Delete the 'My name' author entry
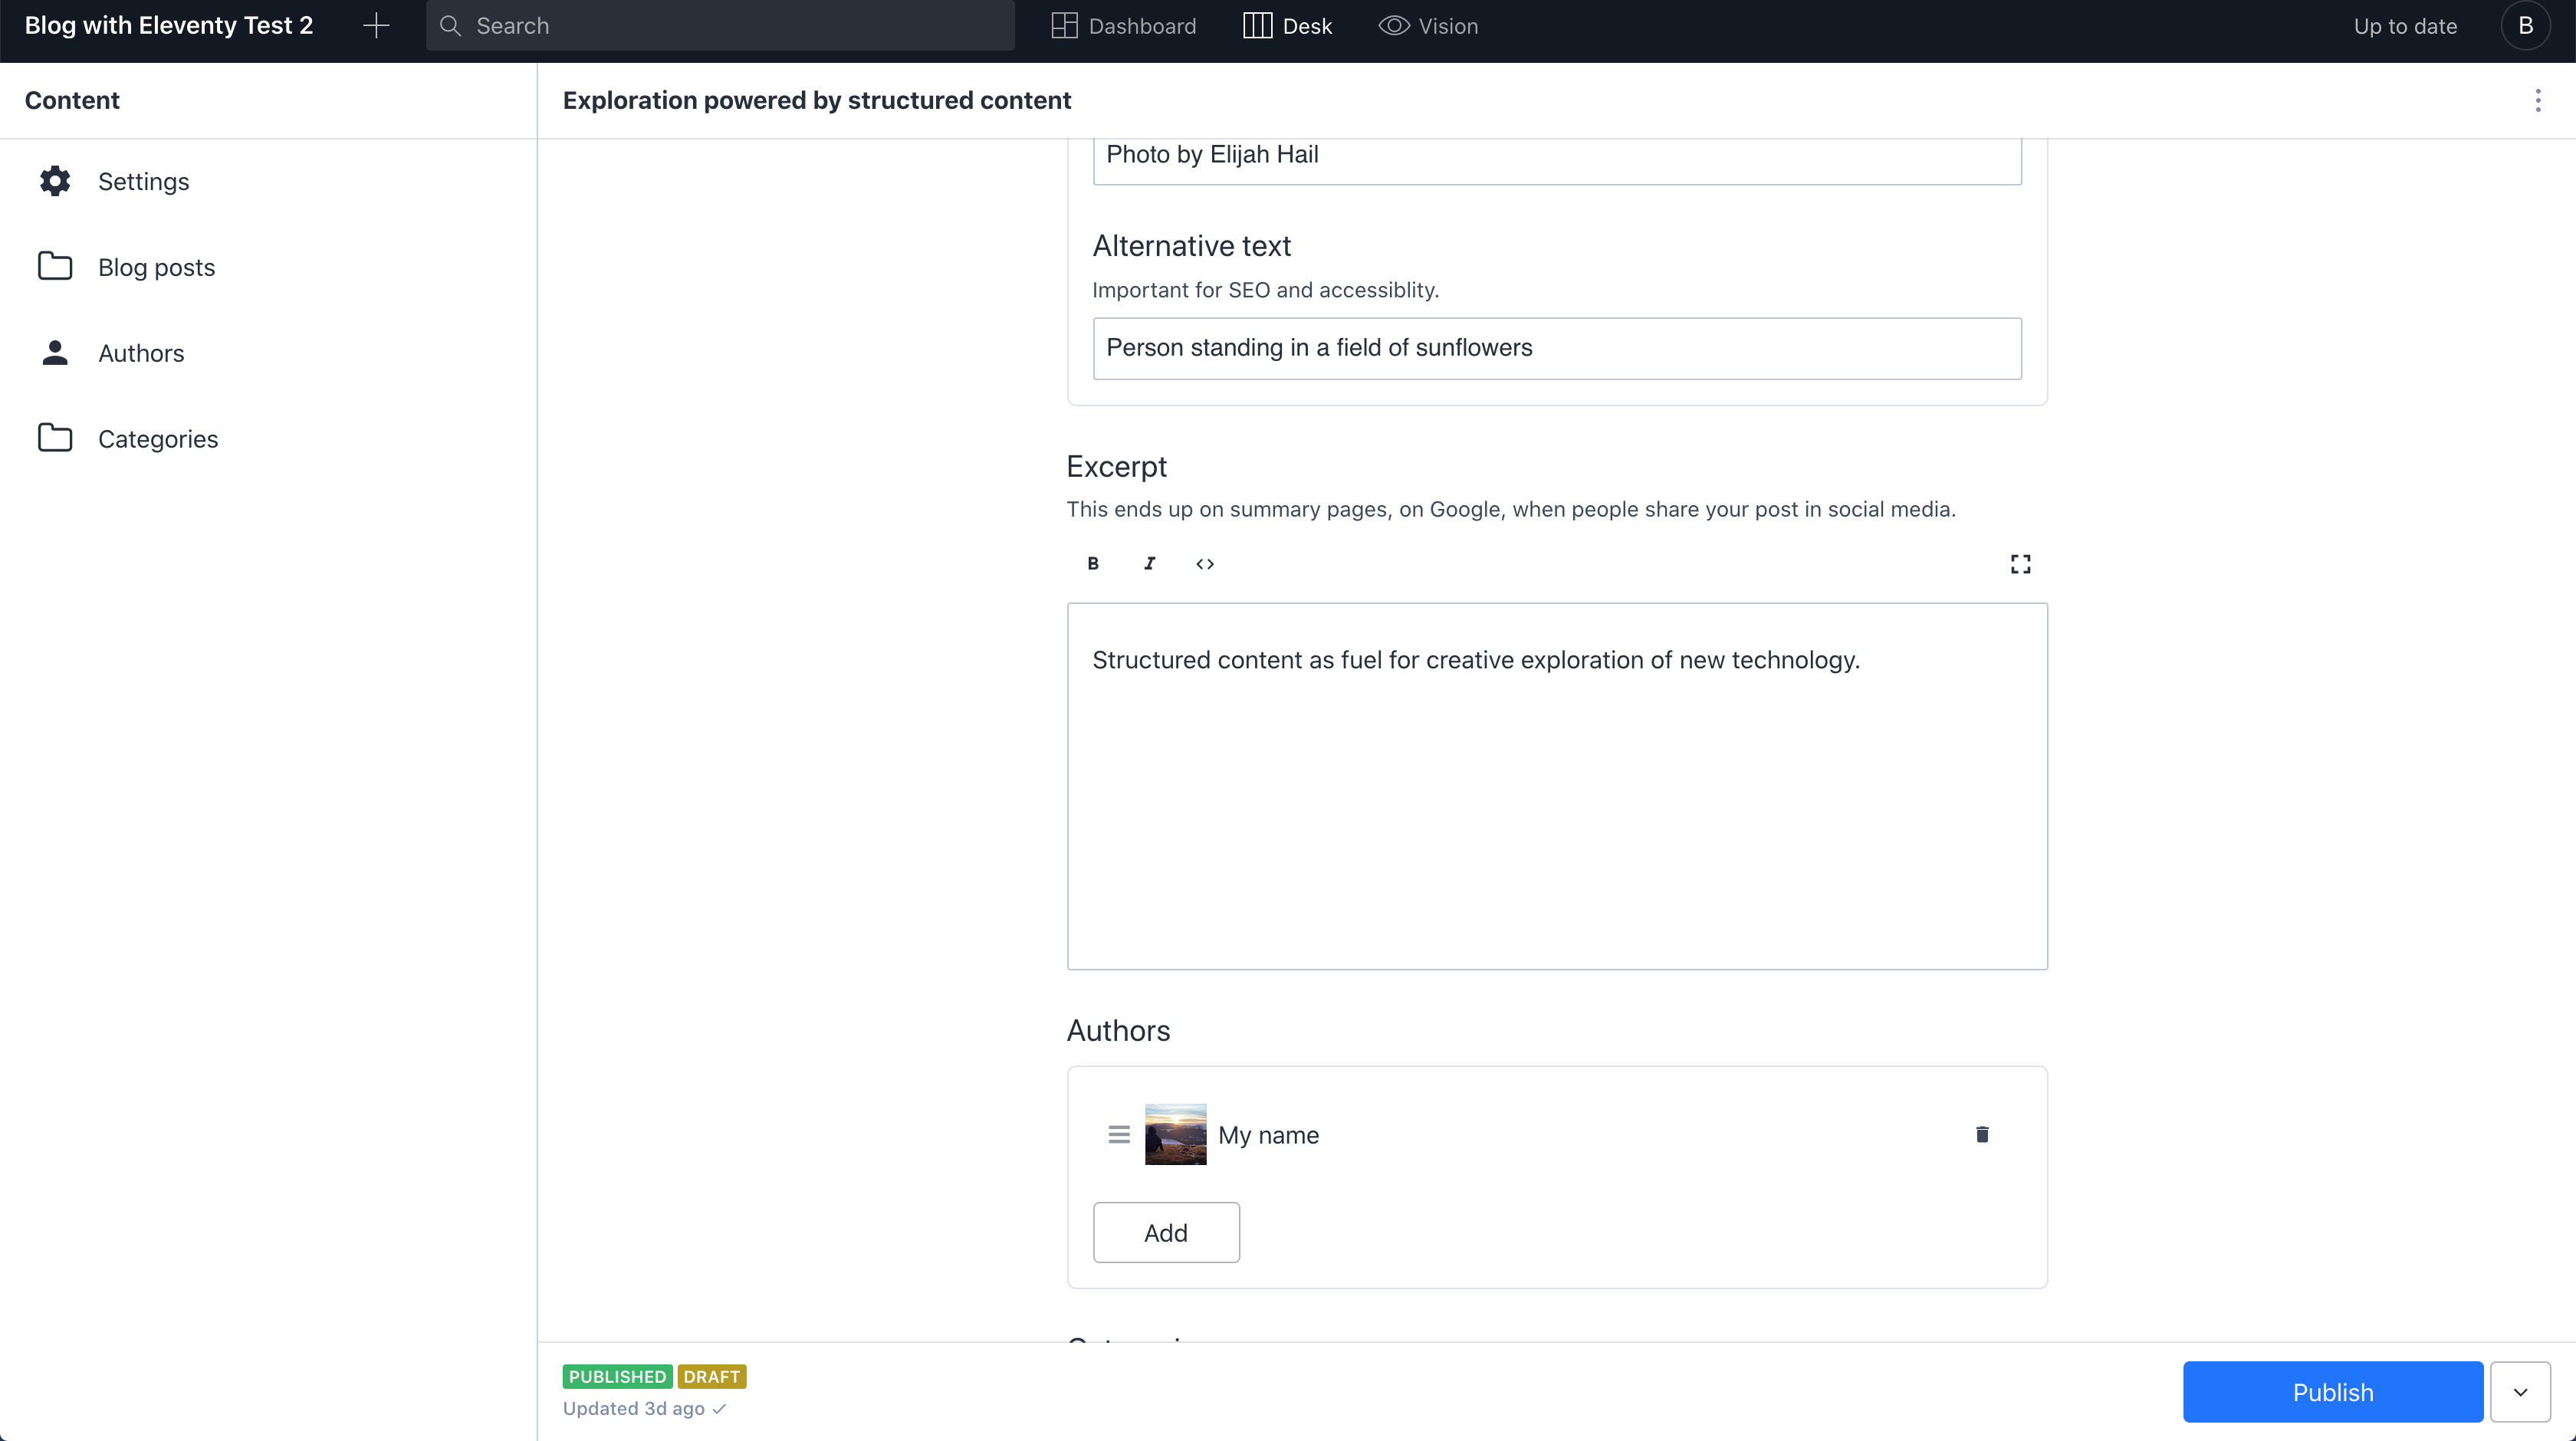 (1982, 1134)
